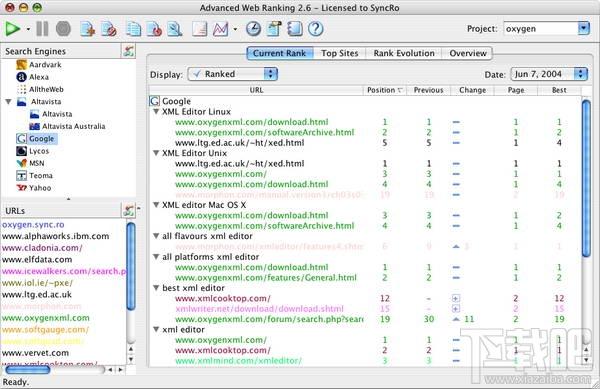
Task: Pause the running update
Action: pyautogui.click(x=42, y=29)
